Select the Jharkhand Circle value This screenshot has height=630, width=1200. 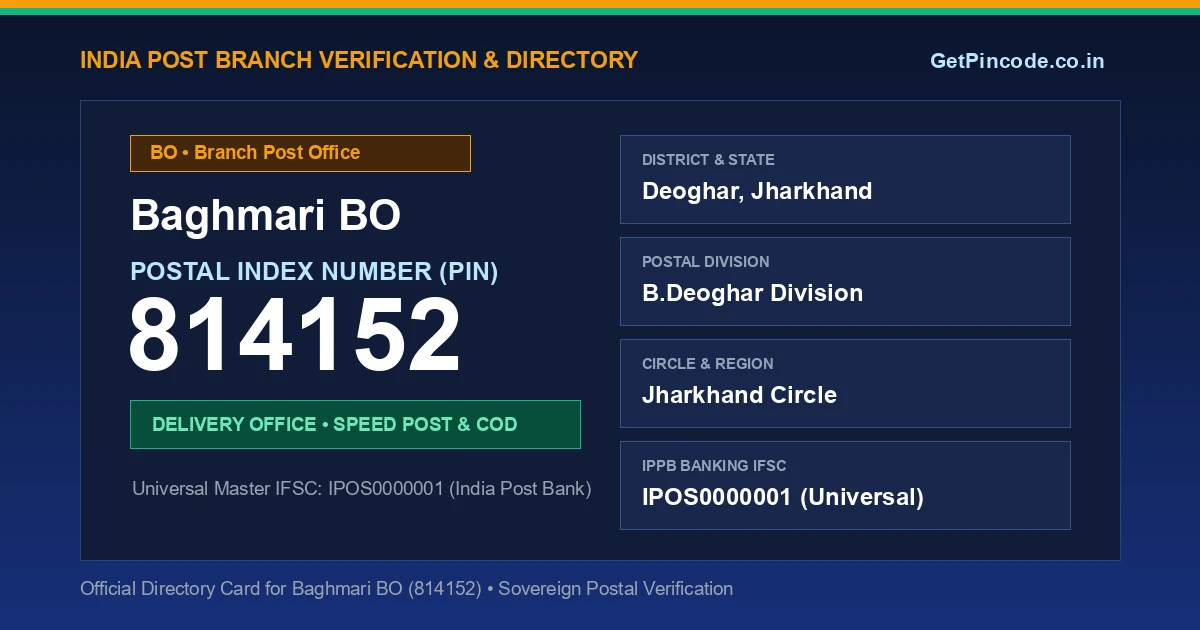pos(739,395)
